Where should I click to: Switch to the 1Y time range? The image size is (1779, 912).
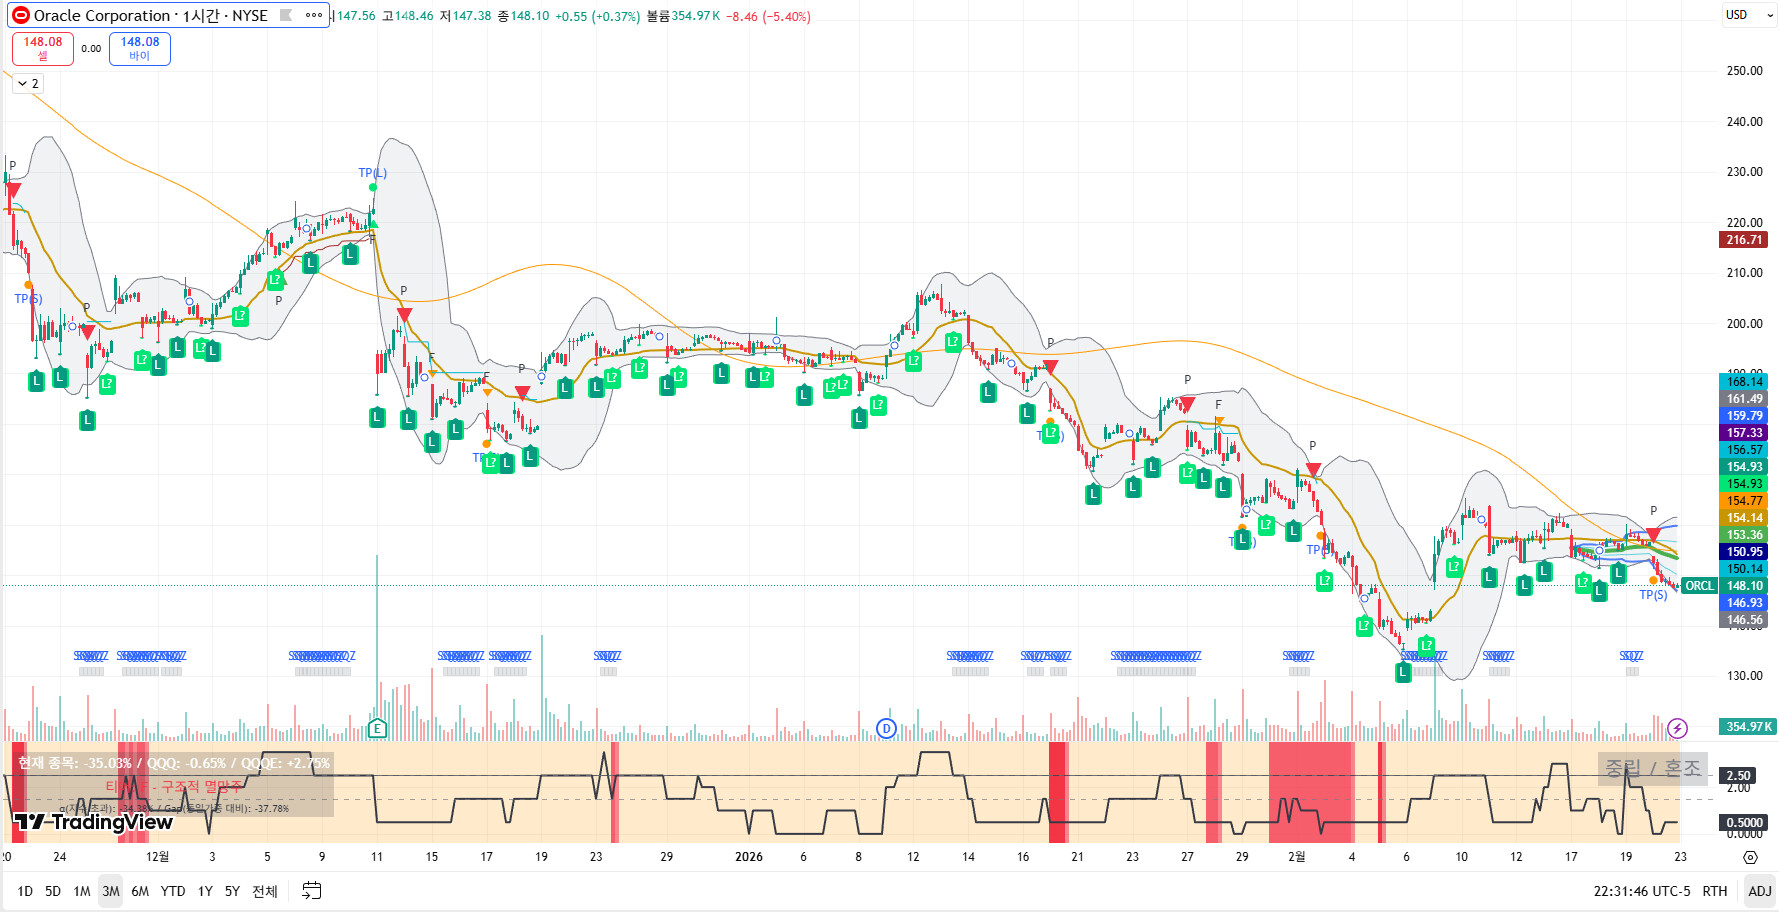point(205,891)
